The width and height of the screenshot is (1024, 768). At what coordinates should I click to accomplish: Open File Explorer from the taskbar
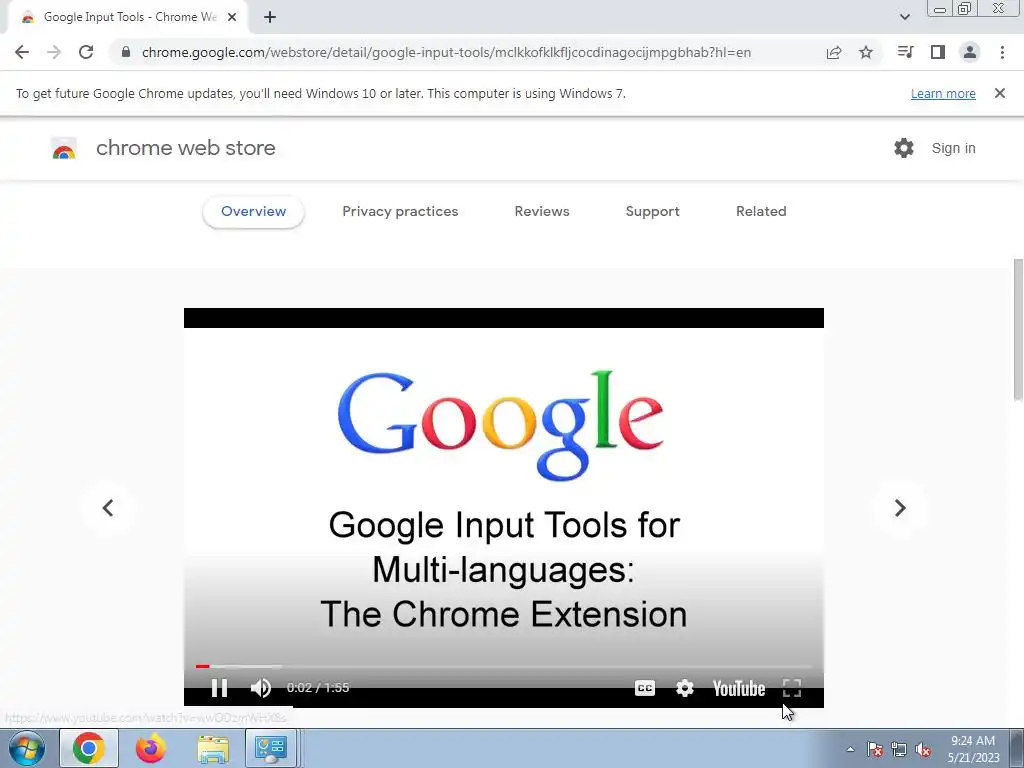click(213, 748)
